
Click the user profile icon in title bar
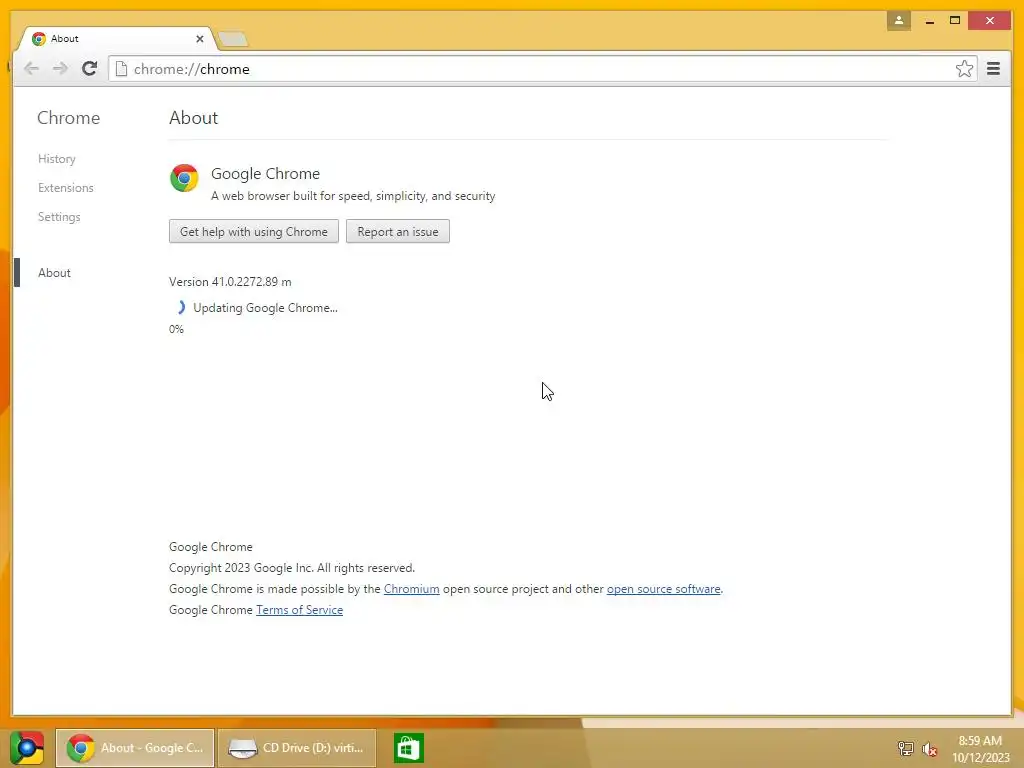(x=899, y=20)
